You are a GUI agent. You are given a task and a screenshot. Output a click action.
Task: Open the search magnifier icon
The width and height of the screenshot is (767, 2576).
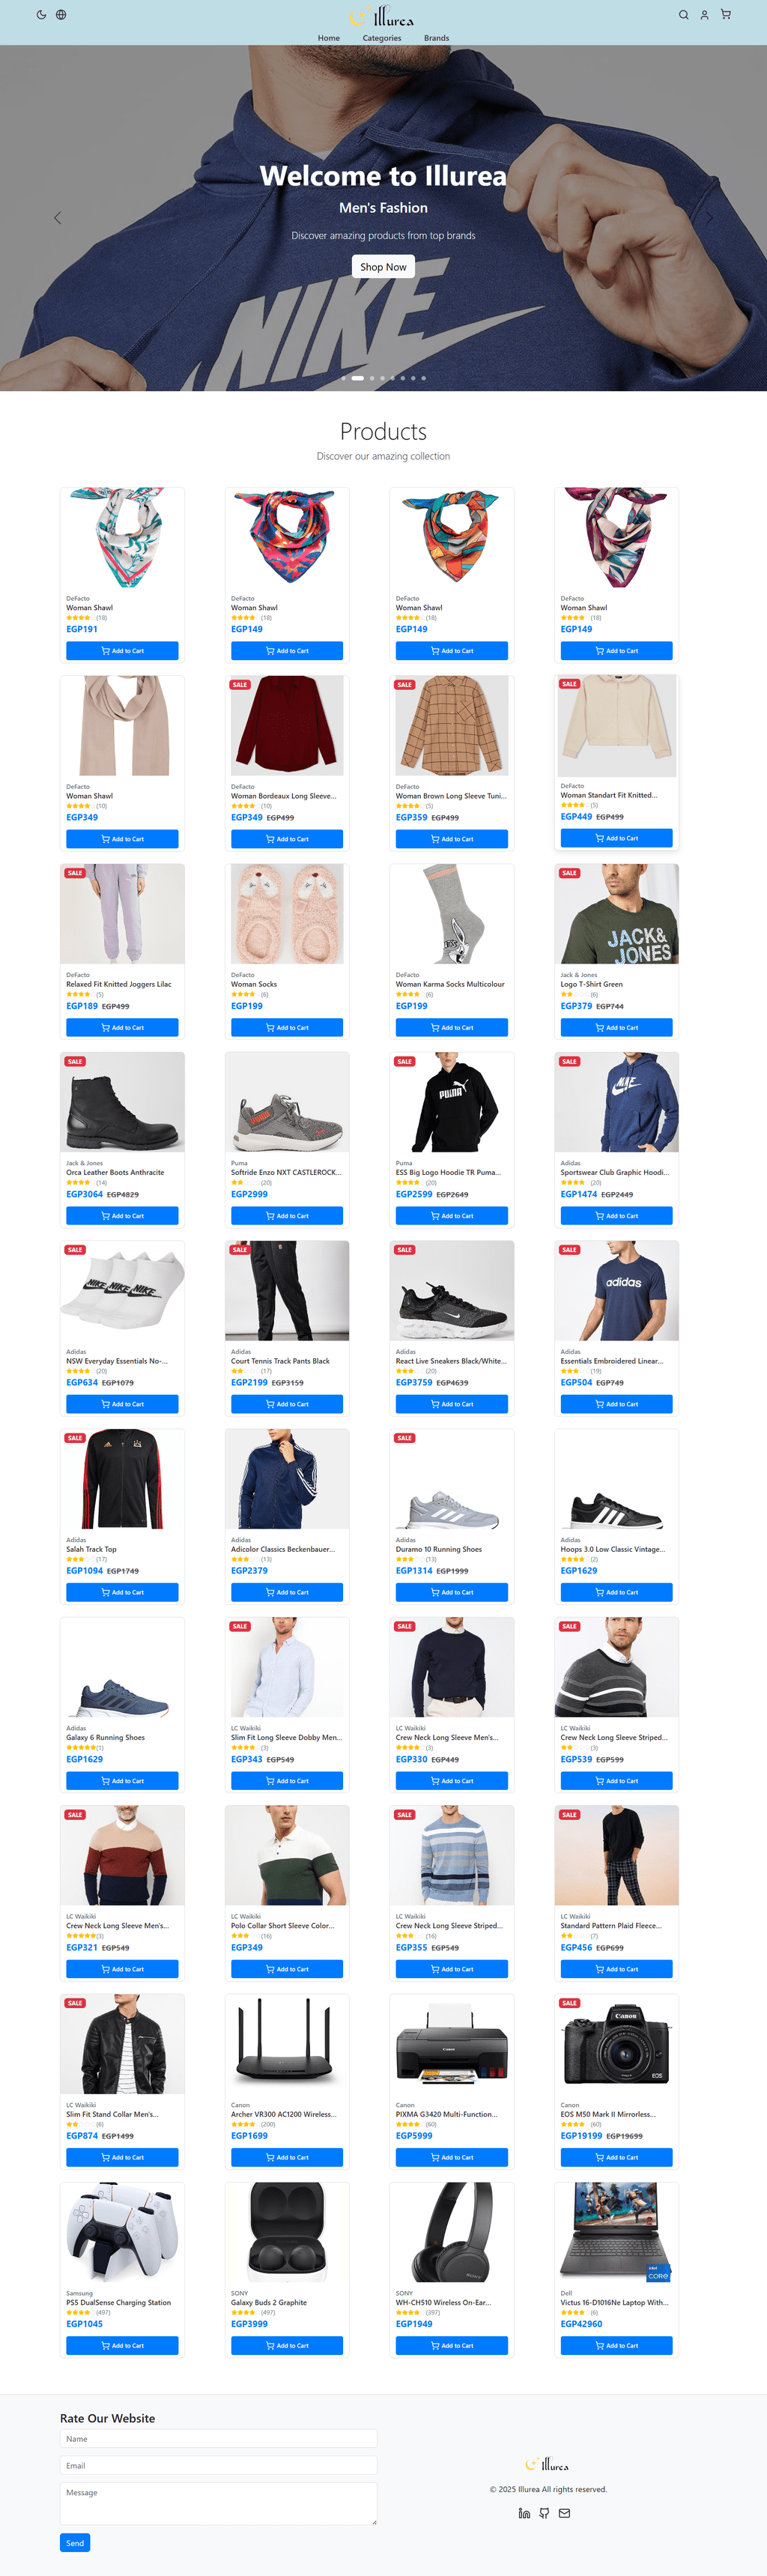(684, 15)
